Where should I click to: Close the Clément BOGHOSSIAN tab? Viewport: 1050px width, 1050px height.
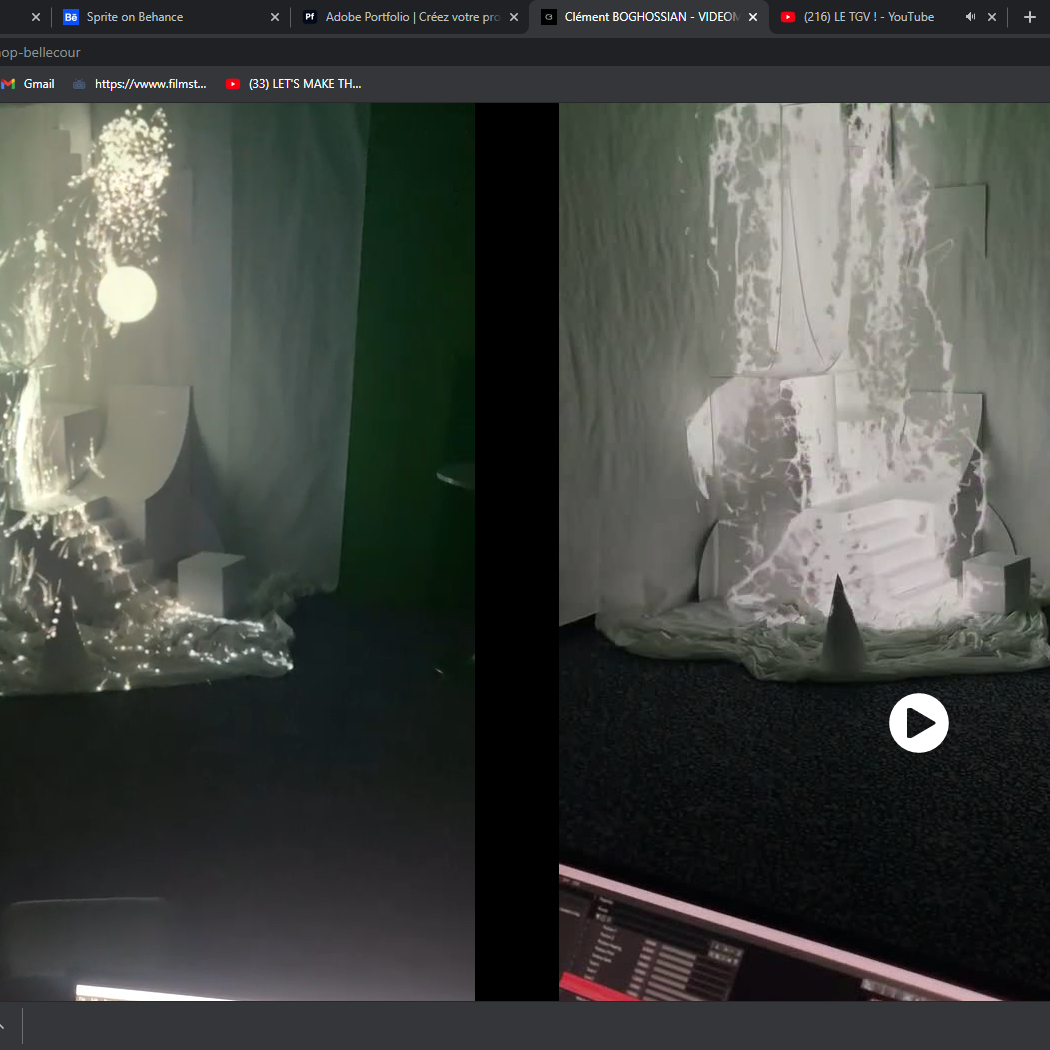(753, 17)
